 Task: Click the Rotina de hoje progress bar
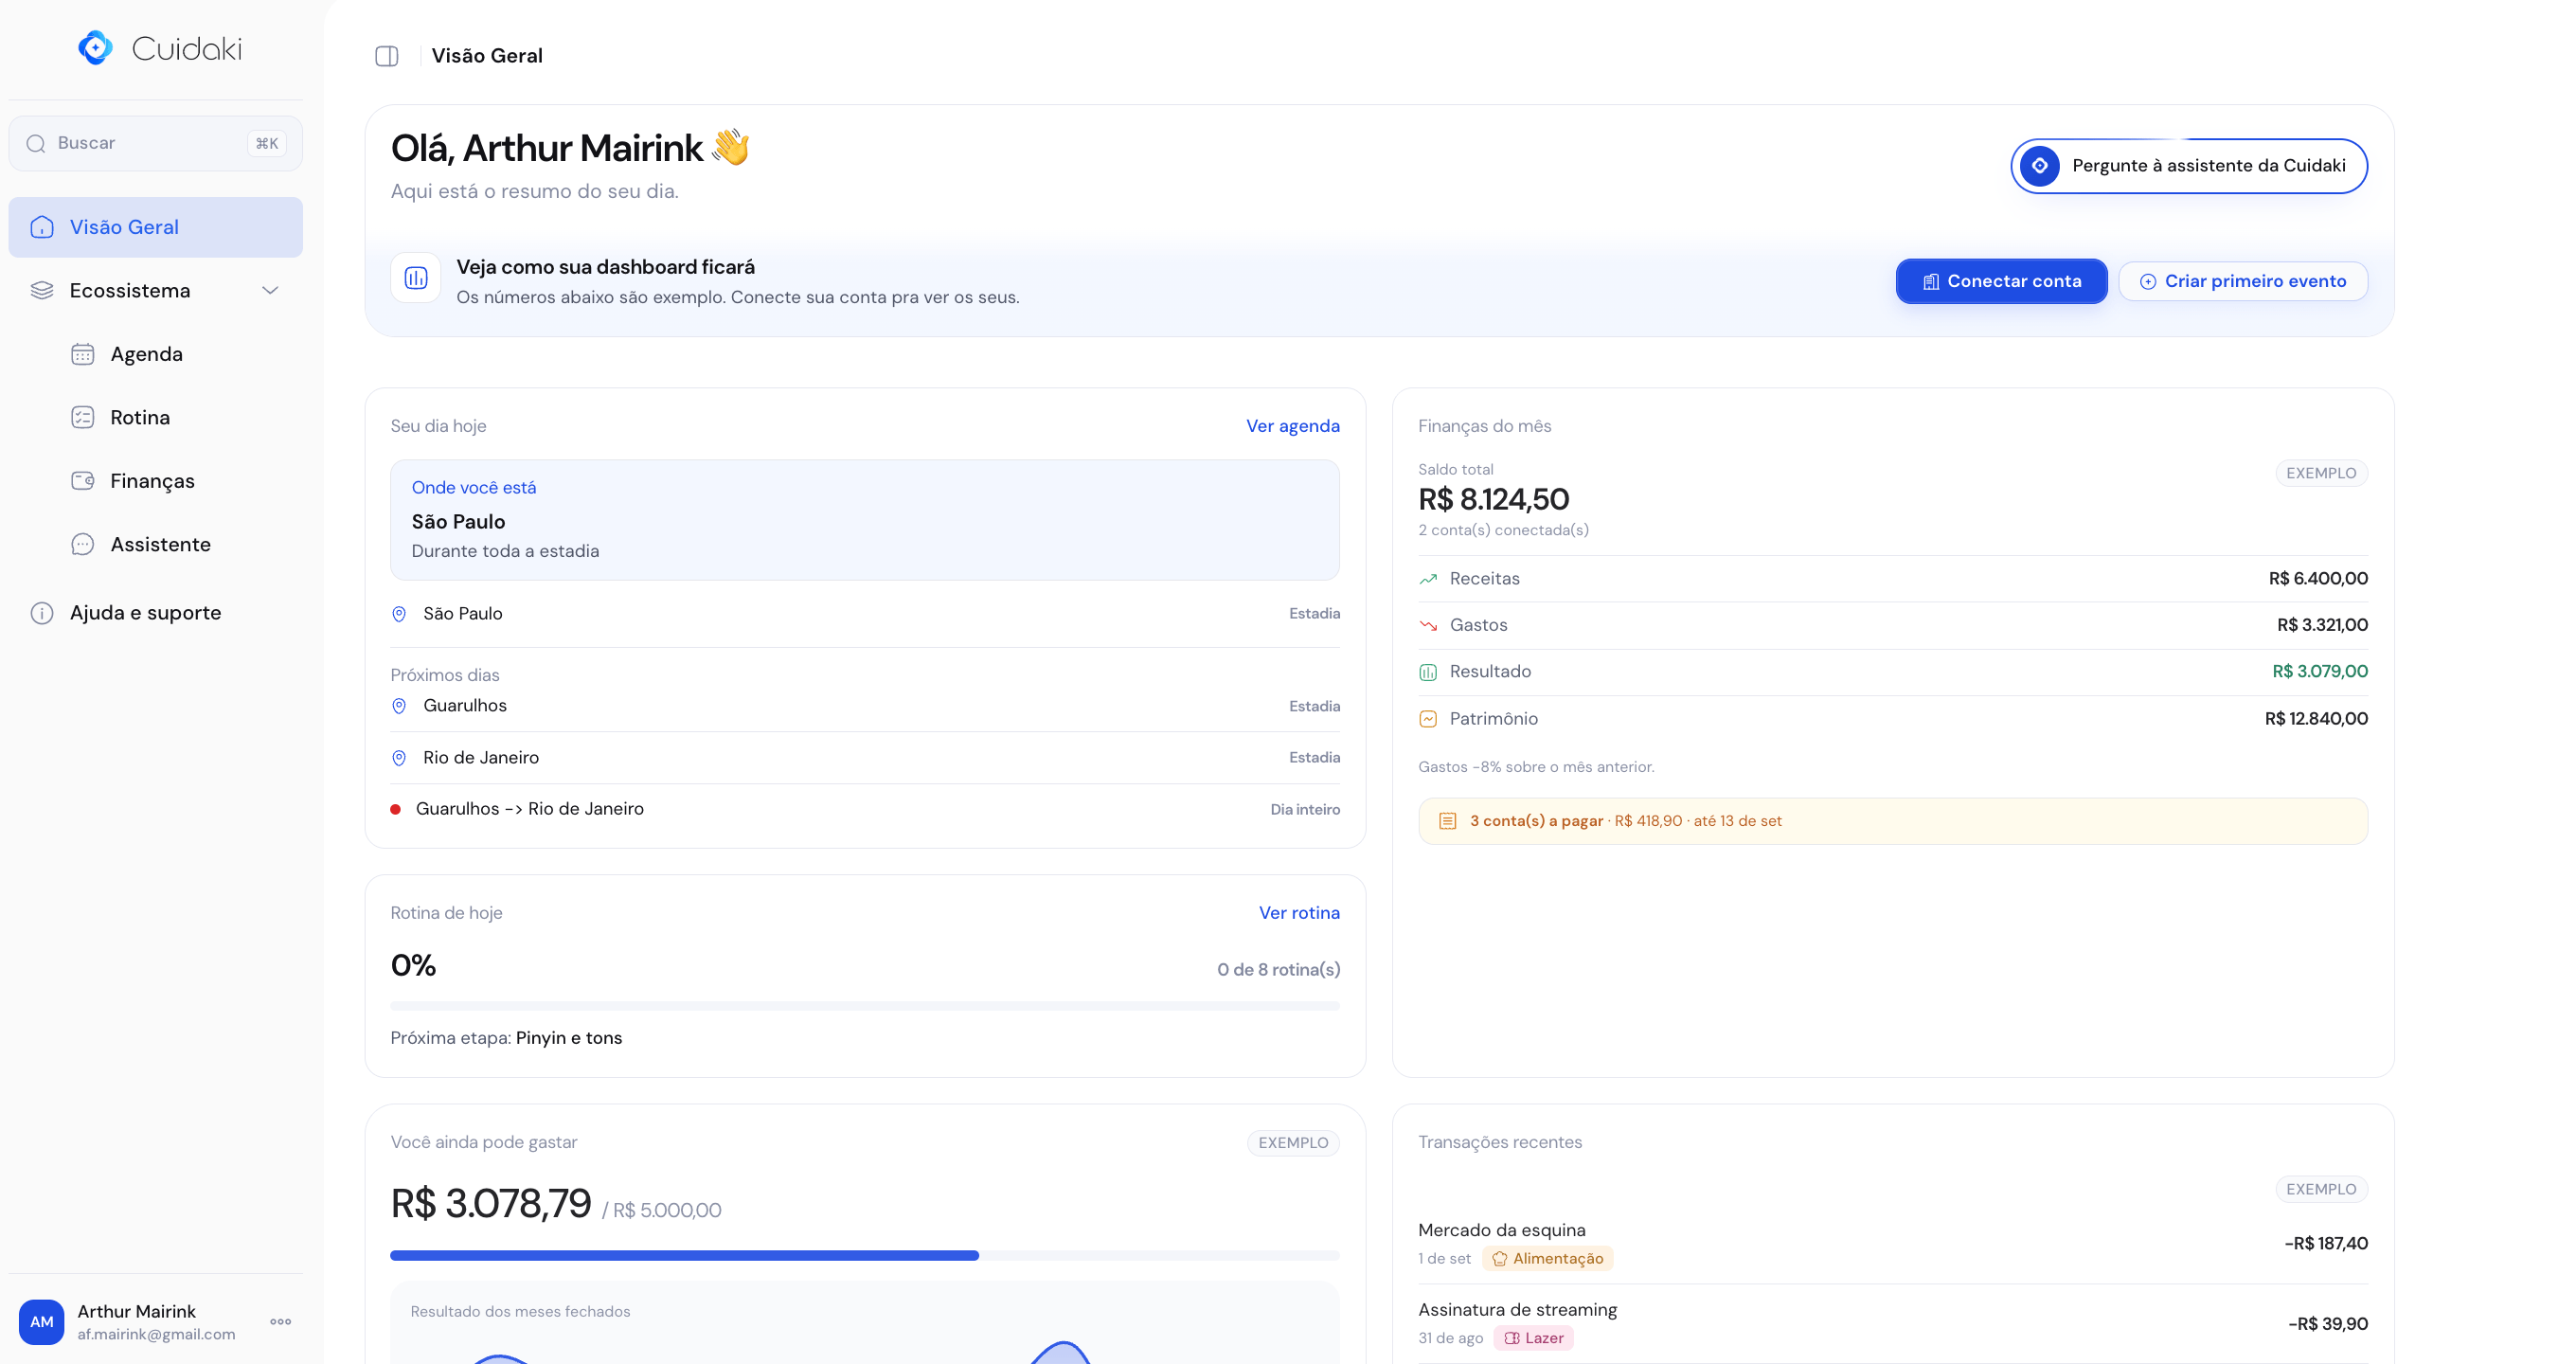(865, 1006)
